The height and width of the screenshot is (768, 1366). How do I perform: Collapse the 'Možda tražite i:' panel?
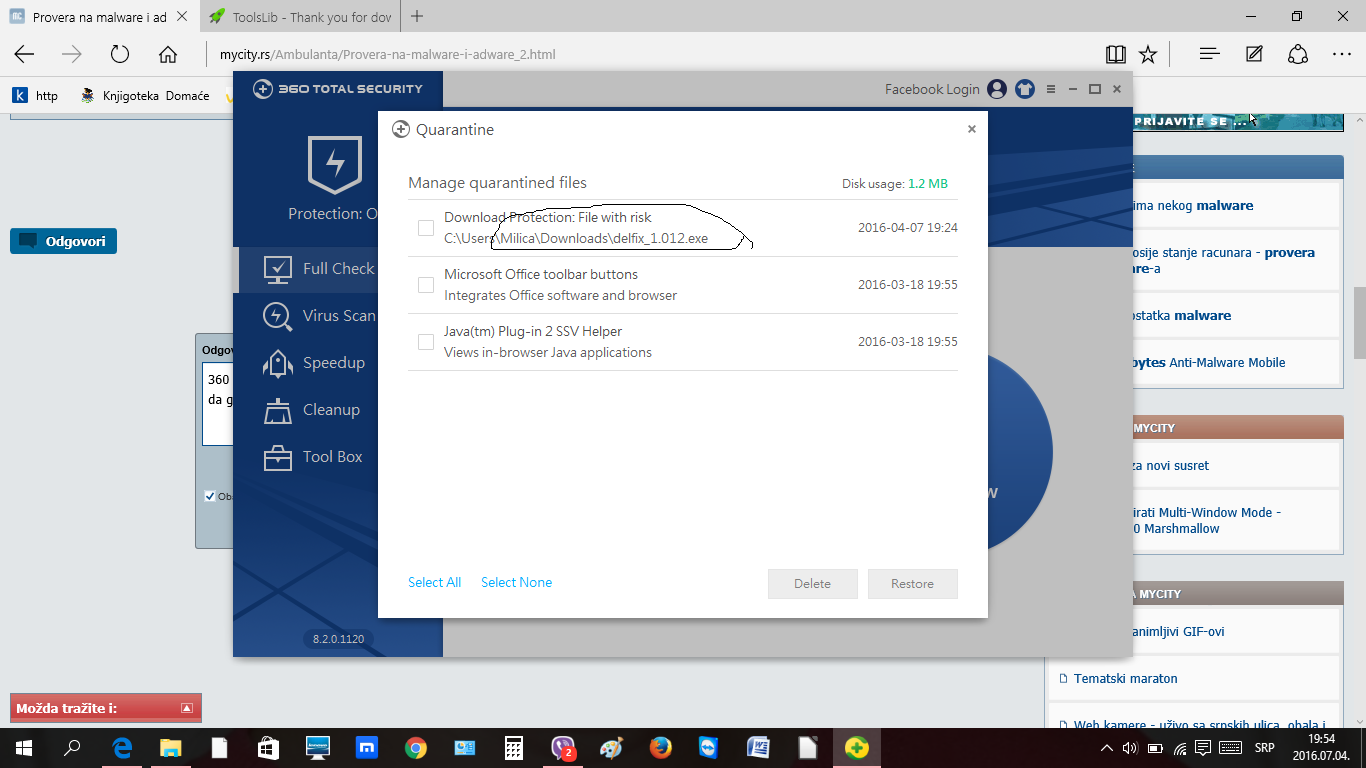pos(186,708)
